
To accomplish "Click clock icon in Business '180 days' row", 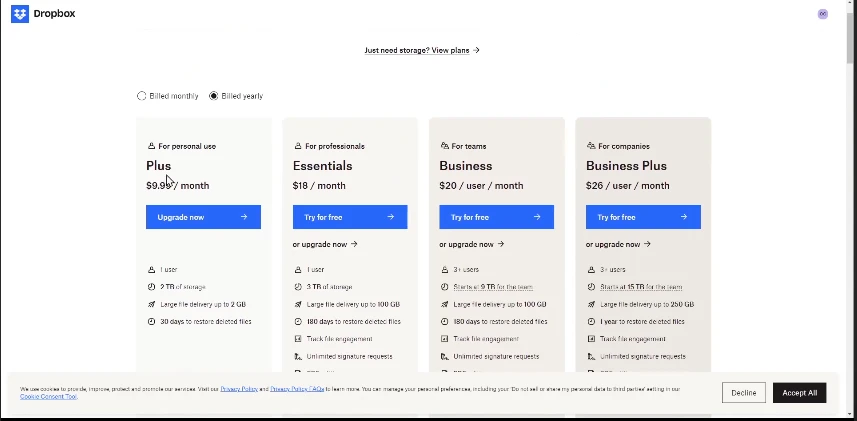I will (x=445, y=321).
